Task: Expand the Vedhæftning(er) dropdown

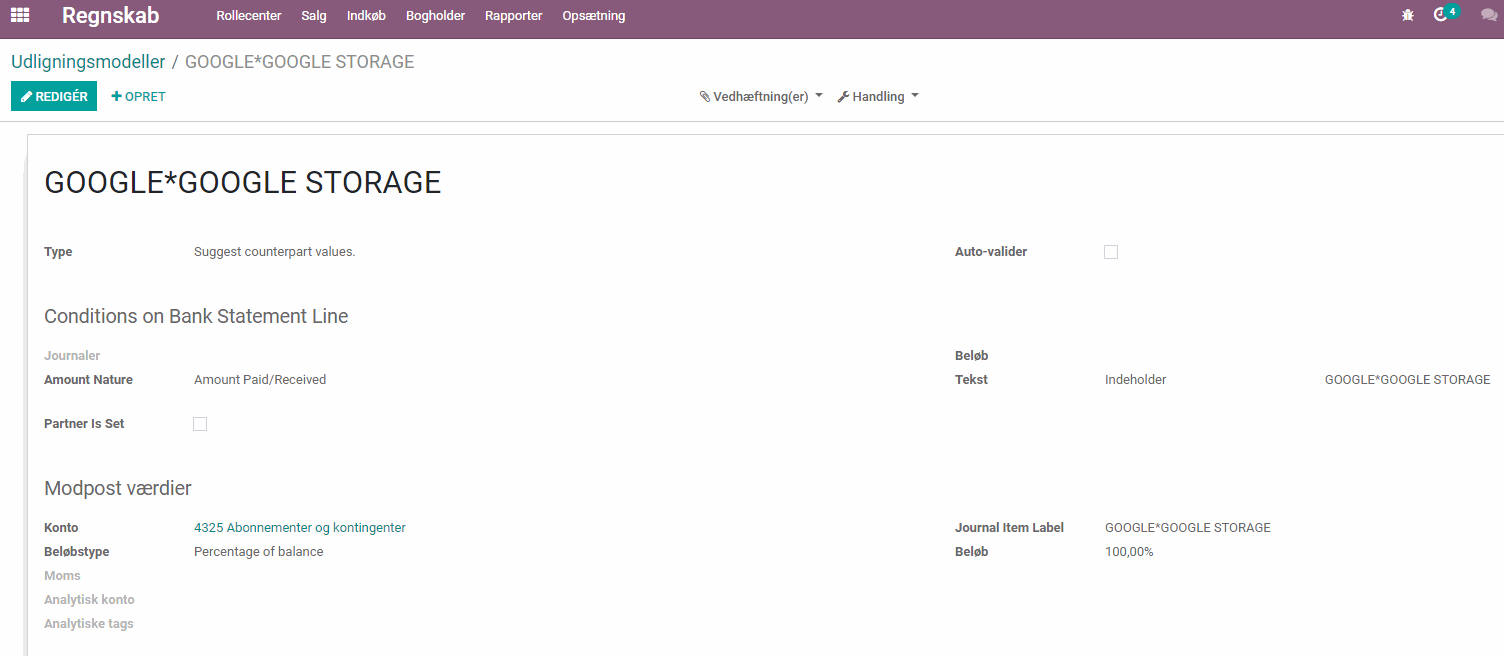Action: 761,97
